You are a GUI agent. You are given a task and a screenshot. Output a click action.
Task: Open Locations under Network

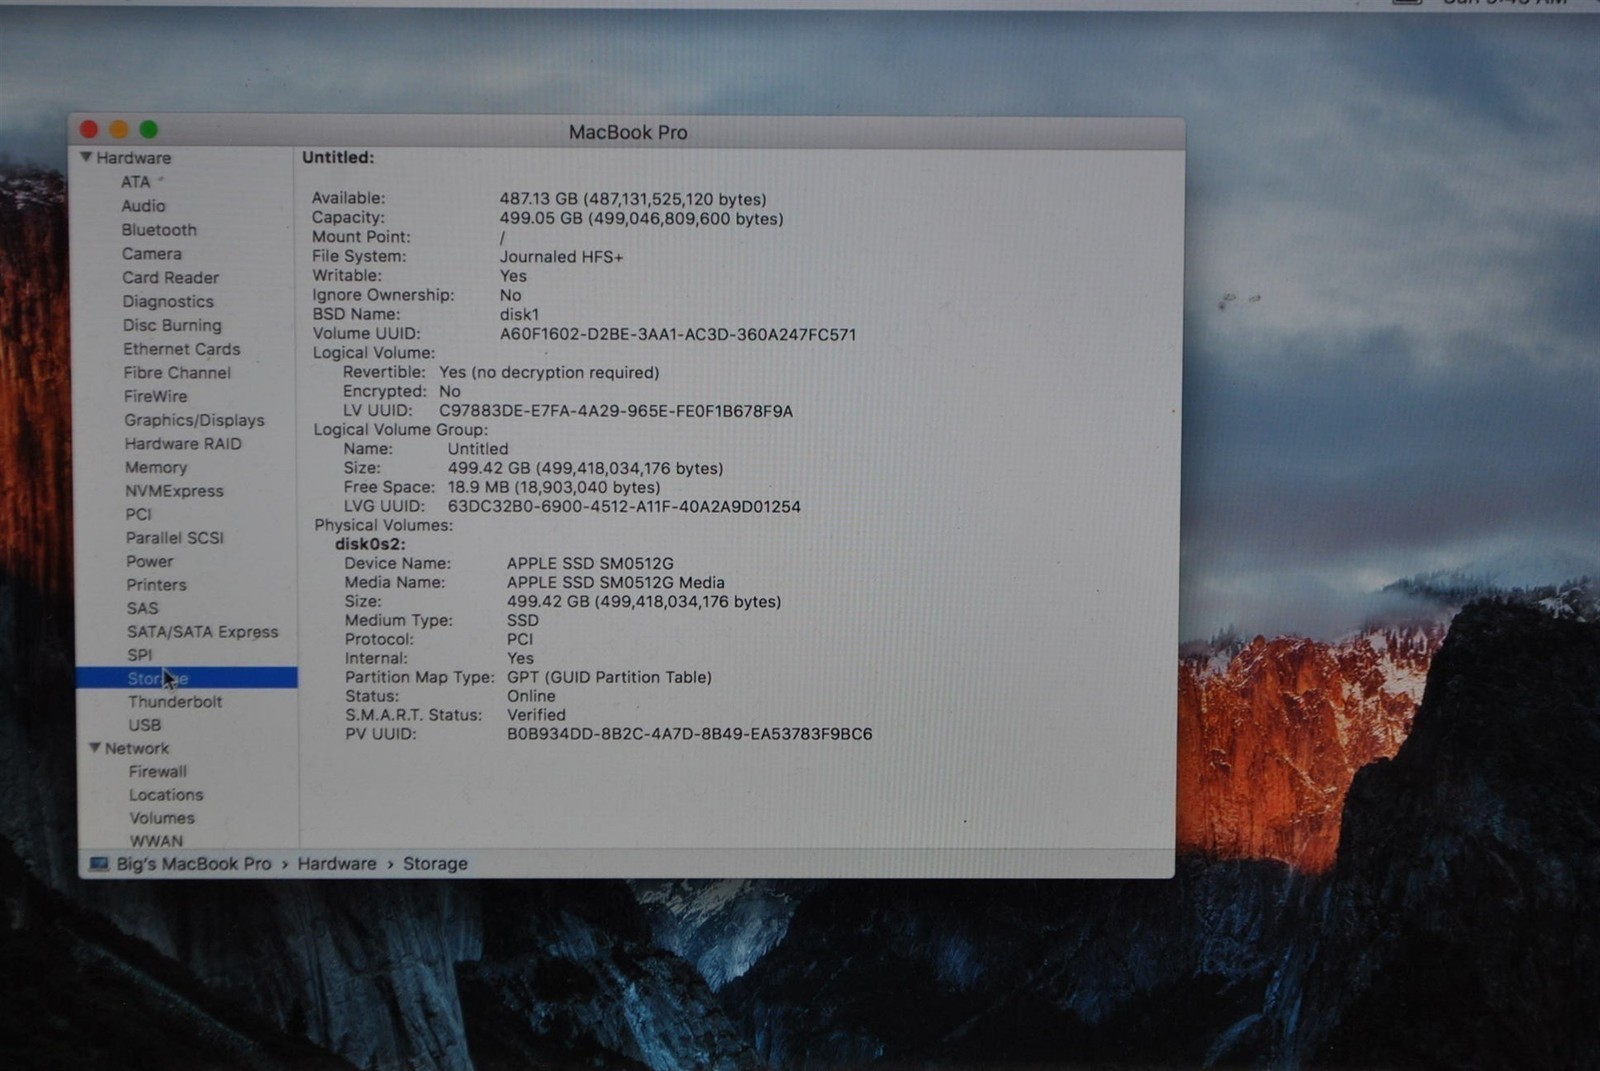coord(166,795)
